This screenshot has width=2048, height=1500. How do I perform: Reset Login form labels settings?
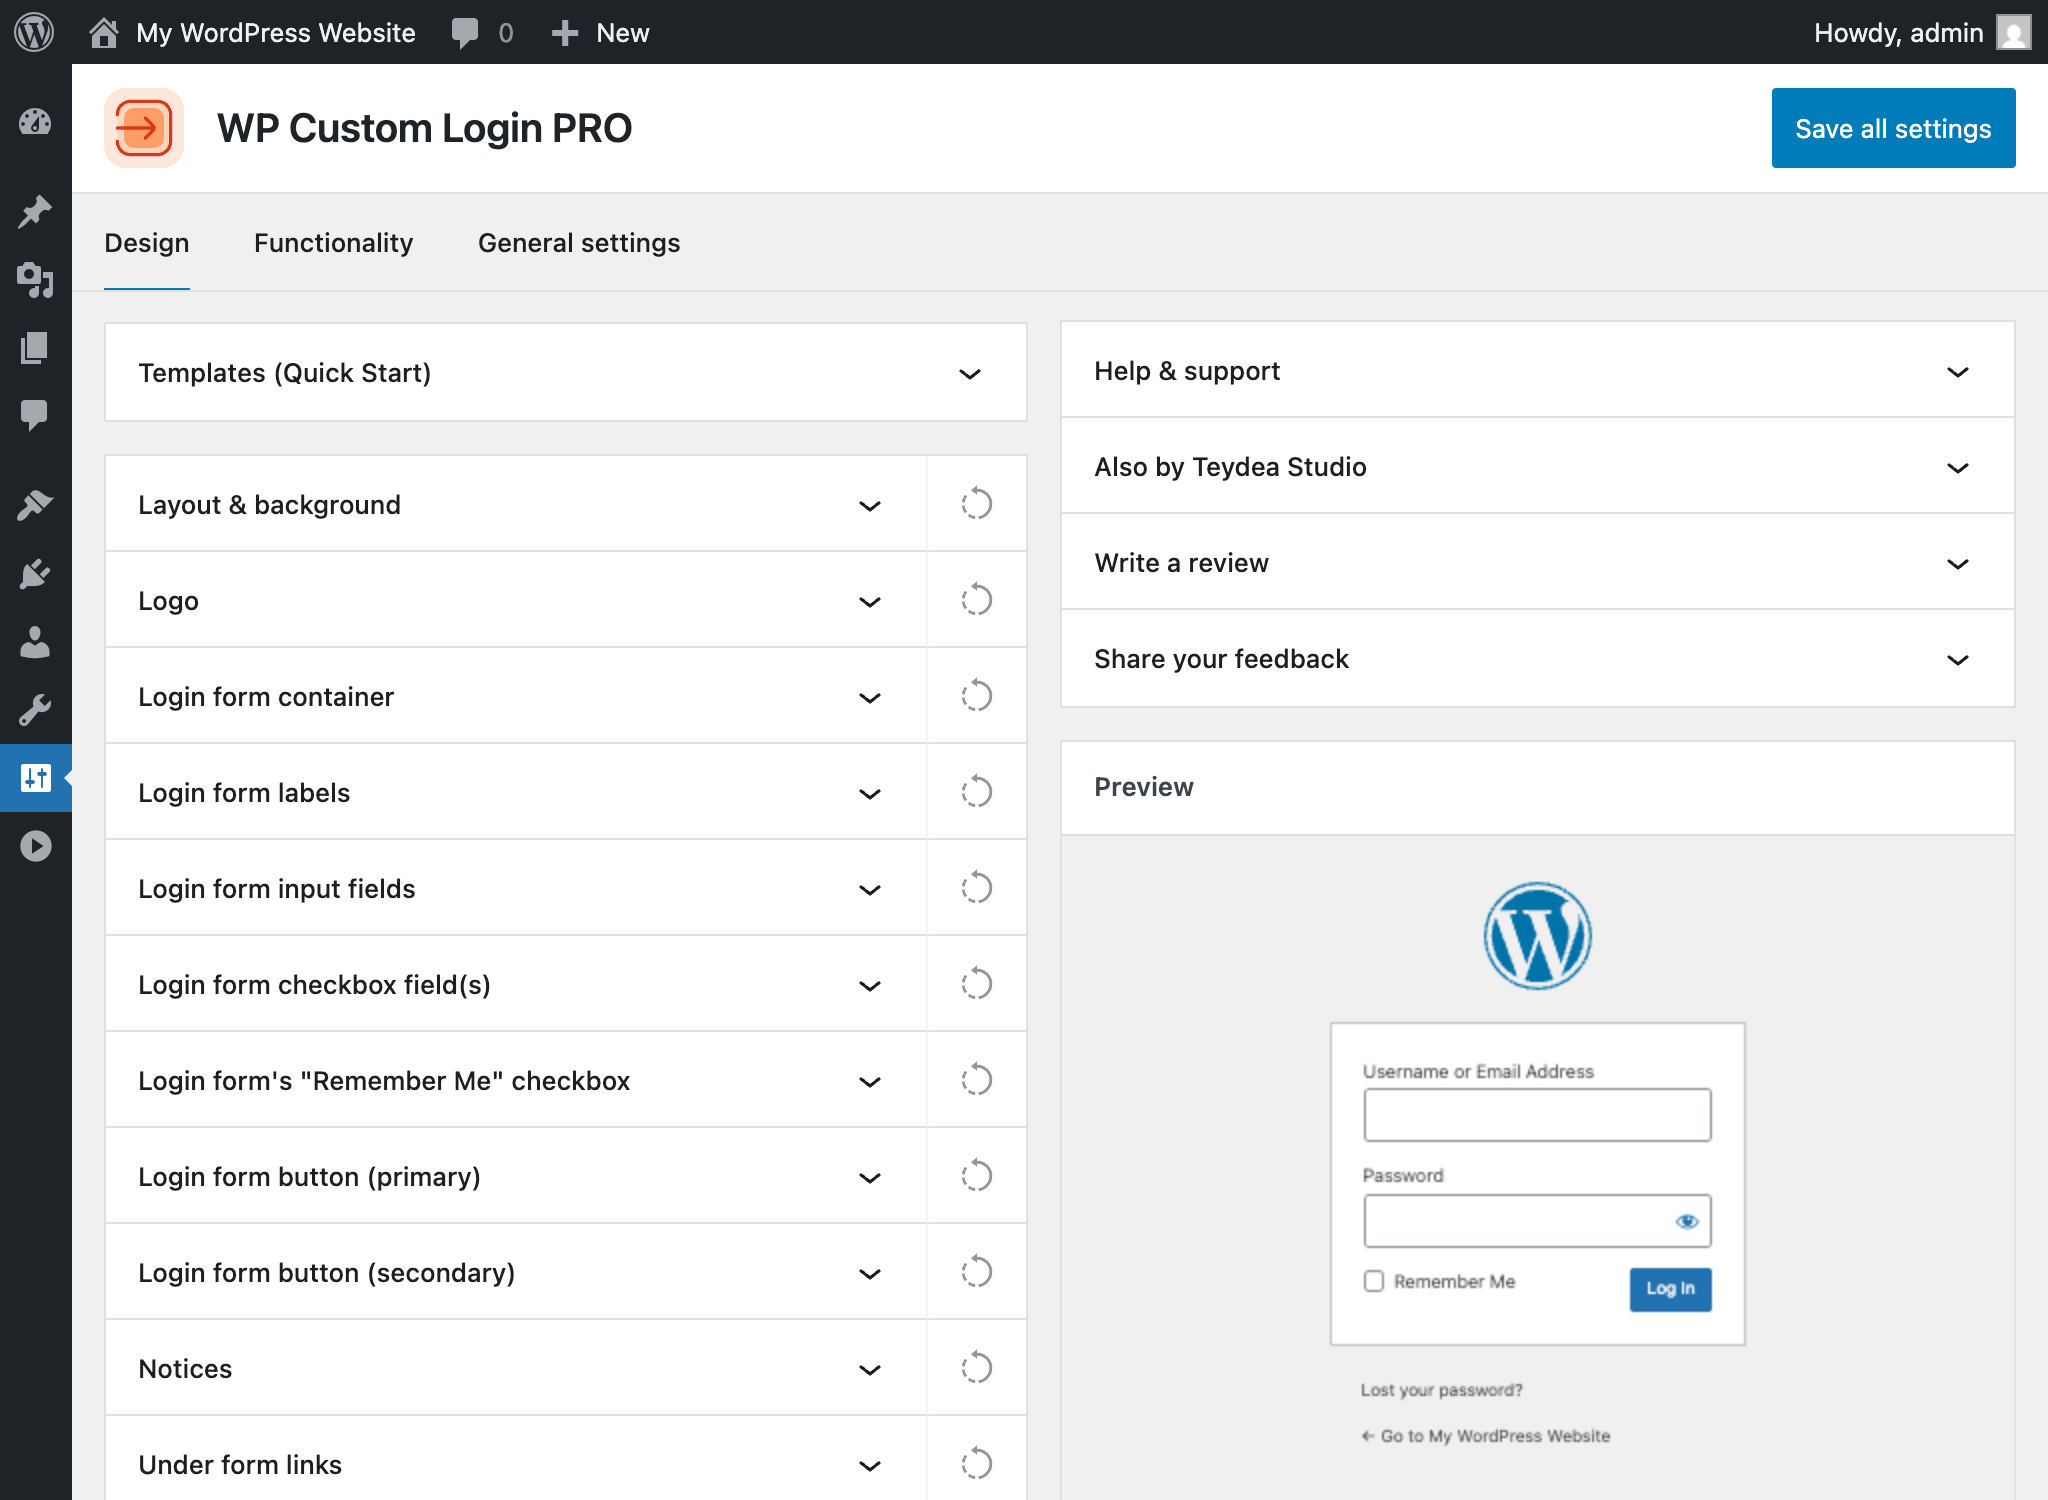(976, 792)
